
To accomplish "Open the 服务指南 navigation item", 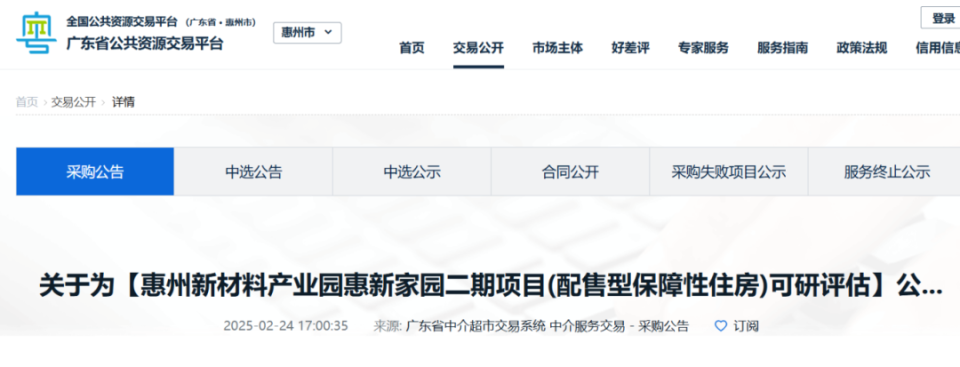I will pos(782,48).
